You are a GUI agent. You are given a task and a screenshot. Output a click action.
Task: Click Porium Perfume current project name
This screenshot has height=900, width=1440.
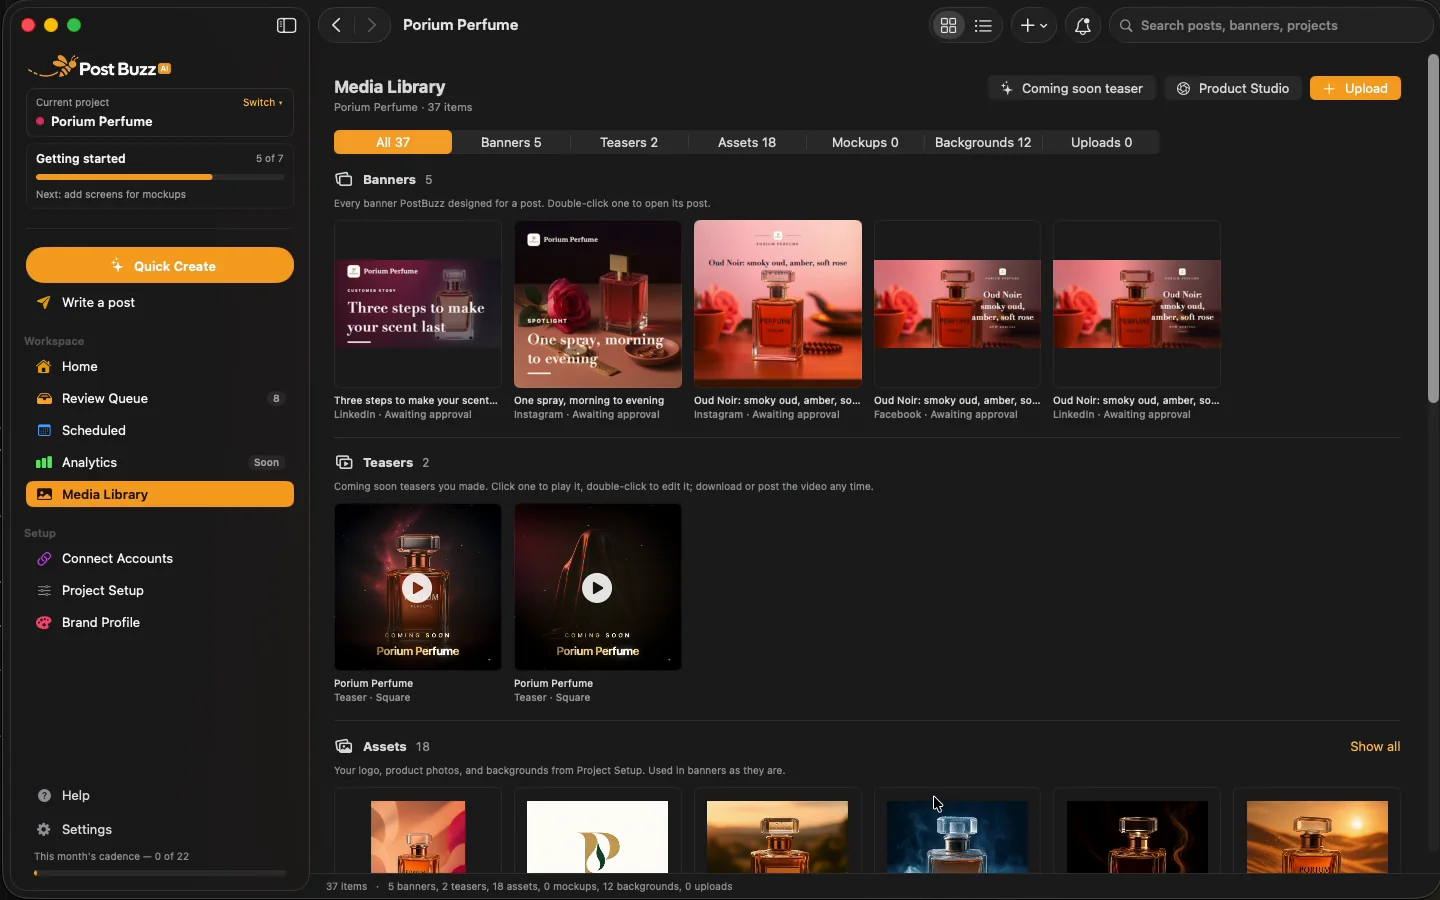tap(102, 122)
